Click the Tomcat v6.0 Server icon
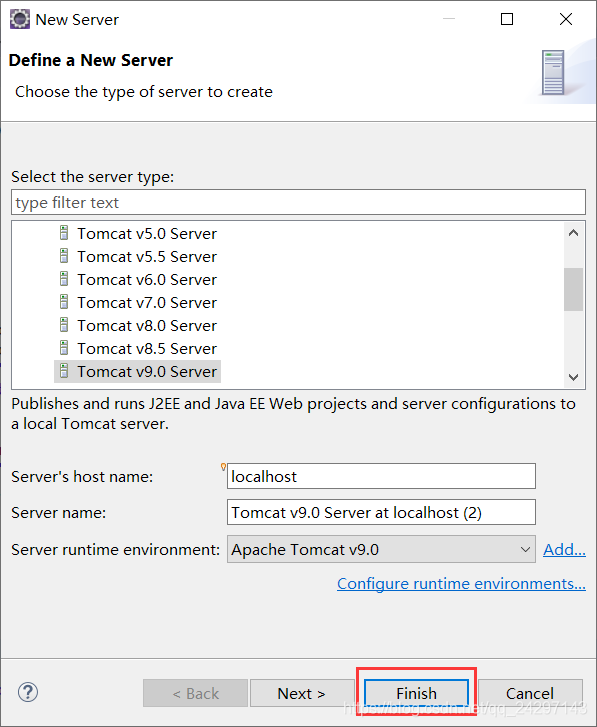597x727 pixels. pyautogui.click(x=64, y=279)
